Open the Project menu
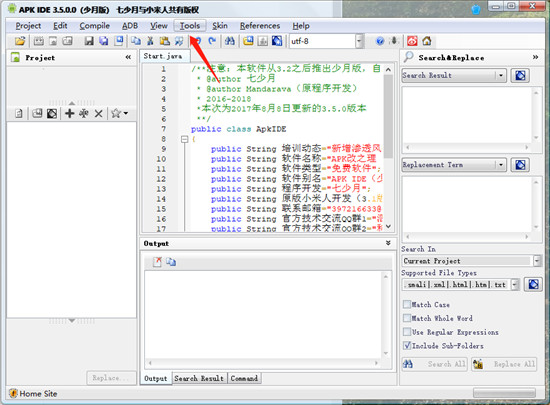The image size is (550, 405). [x=28, y=26]
